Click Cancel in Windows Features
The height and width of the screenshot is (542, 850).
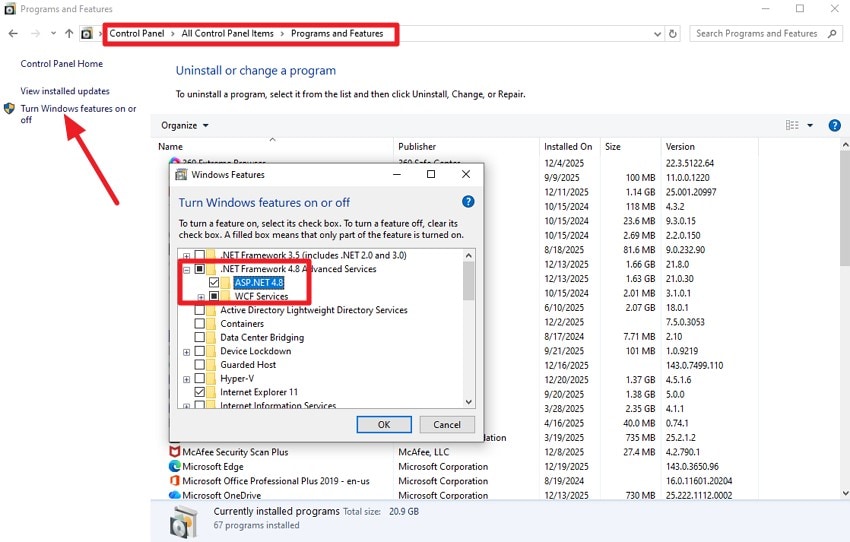click(x=447, y=424)
